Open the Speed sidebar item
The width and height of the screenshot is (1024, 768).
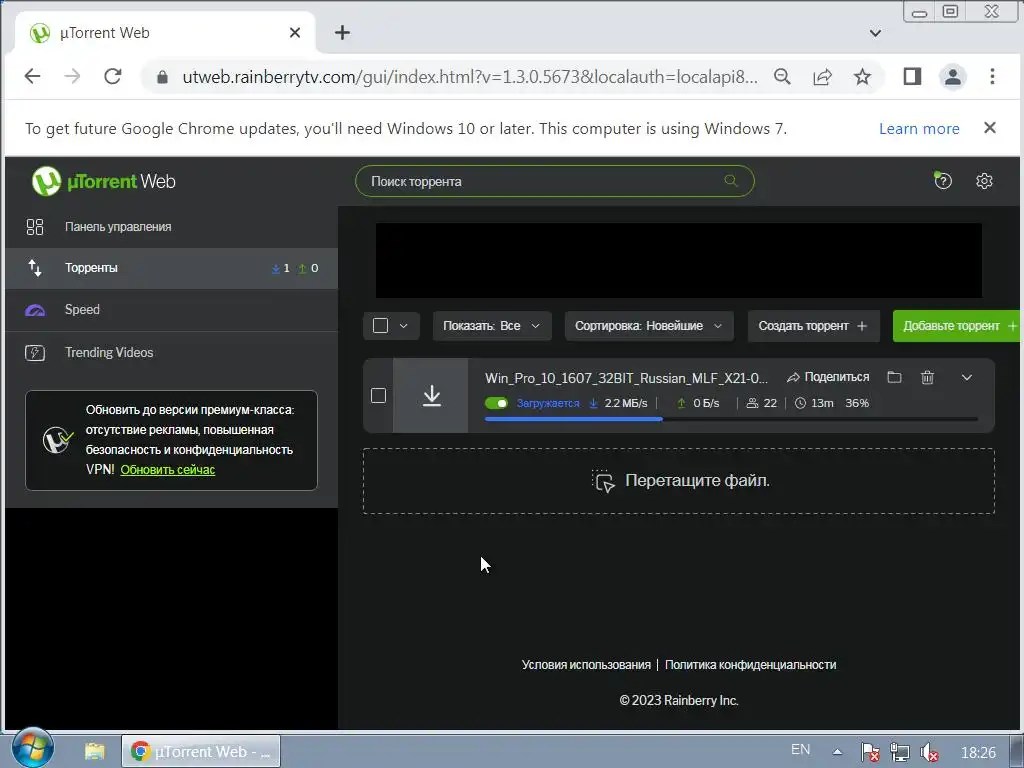pyautogui.click(x=171, y=310)
